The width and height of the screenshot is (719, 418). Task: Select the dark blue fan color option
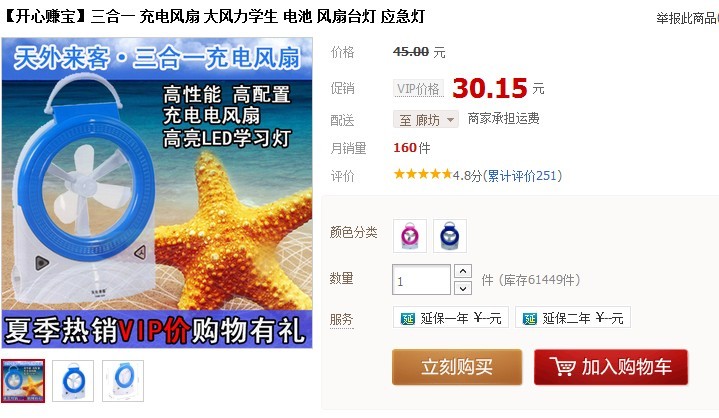pyautogui.click(x=450, y=236)
